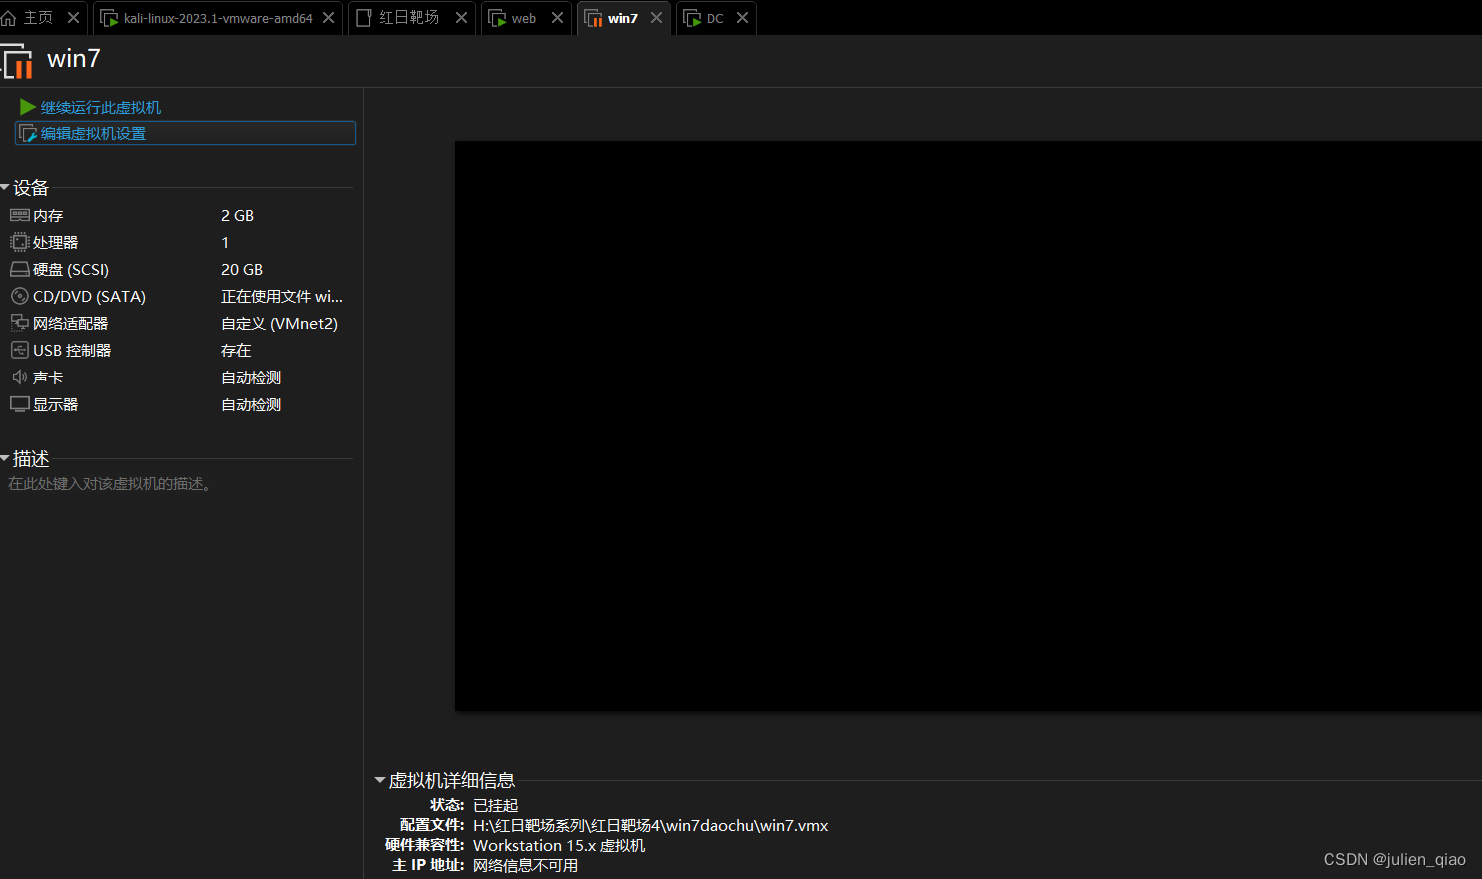
Task: Close the 红日靶场 tab
Action: click(x=461, y=18)
